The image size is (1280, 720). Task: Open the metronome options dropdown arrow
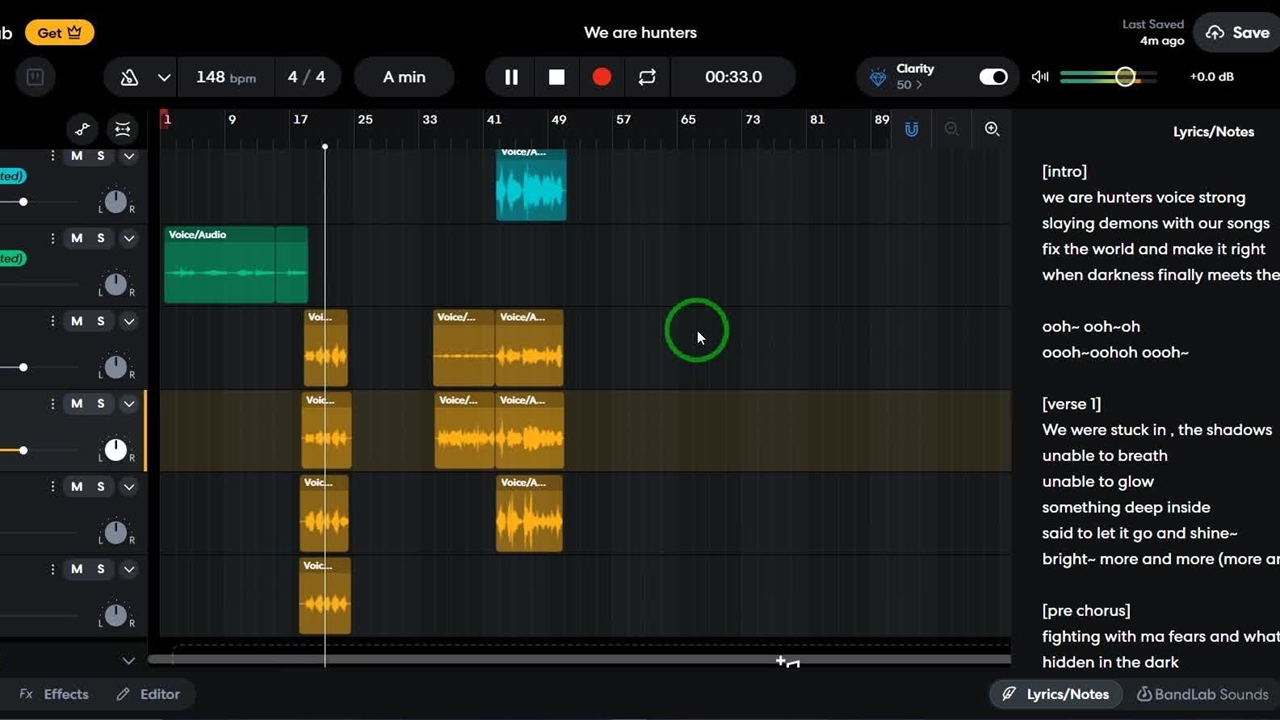point(164,77)
